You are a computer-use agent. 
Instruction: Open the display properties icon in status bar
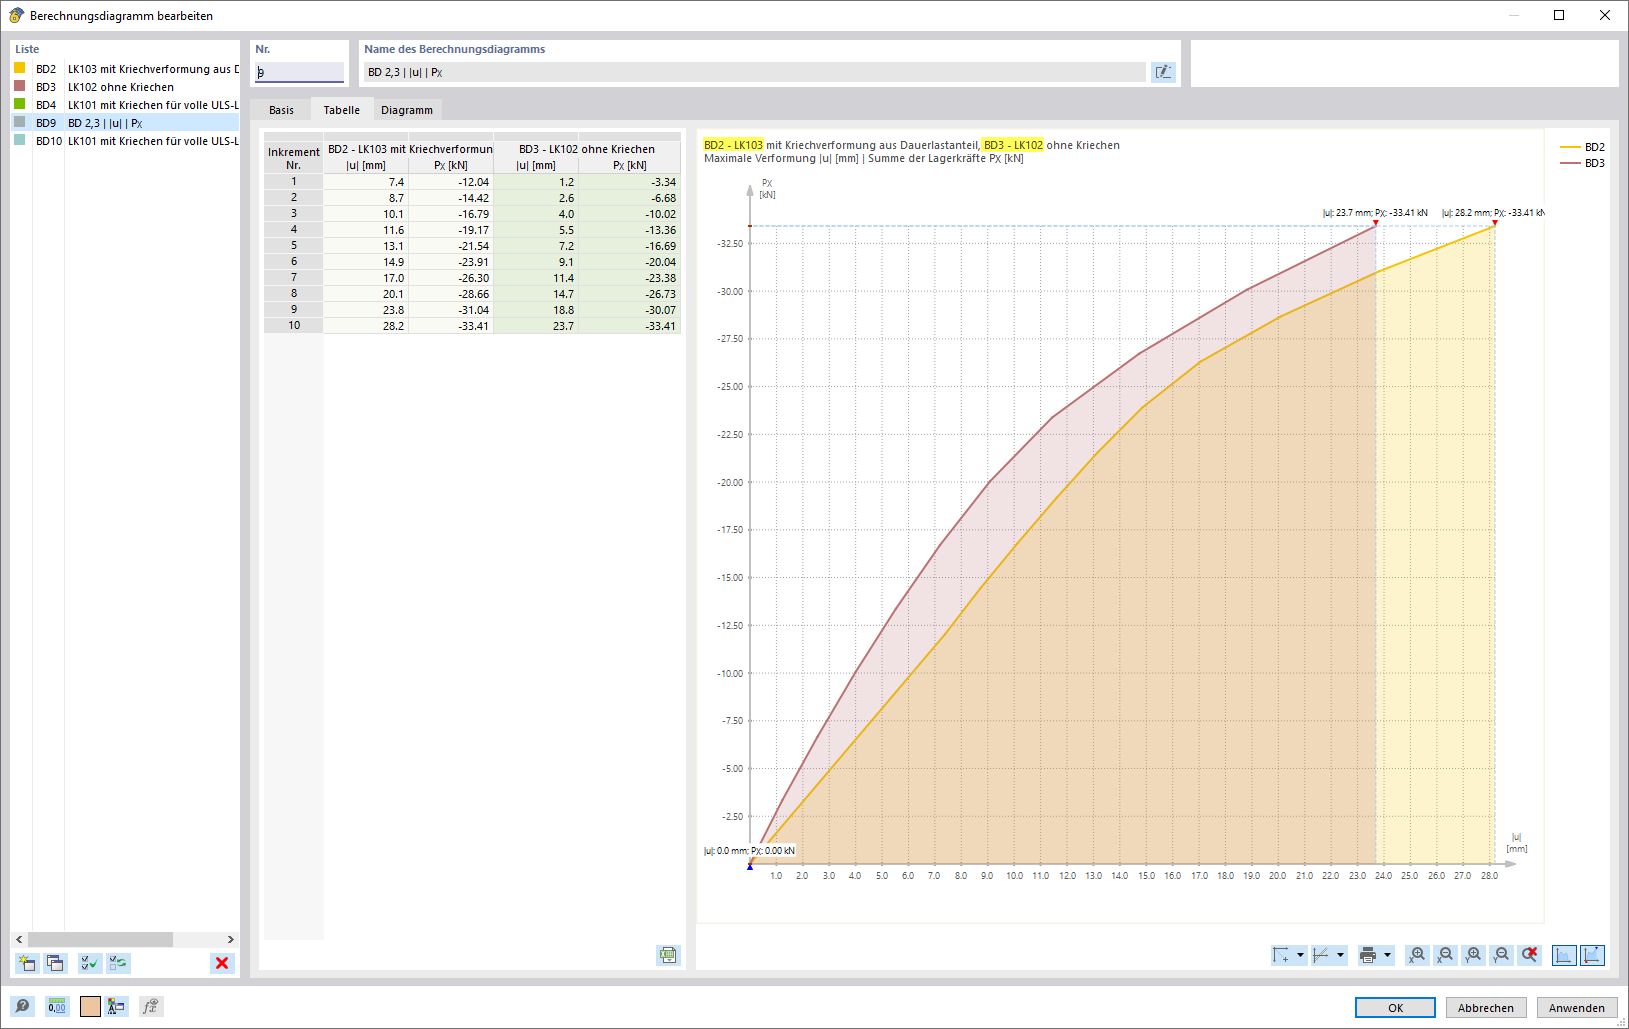(116, 1006)
